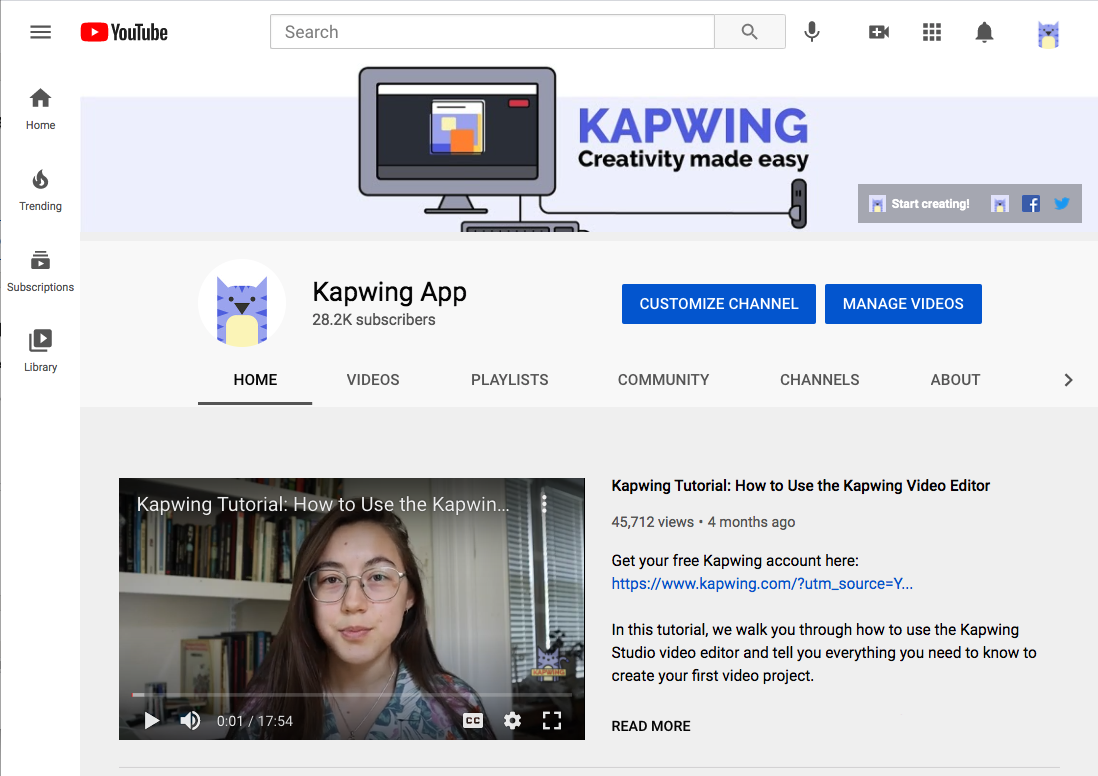This screenshot has width=1098, height=776.
Task: Click the video progress bar
Action: click(x=350, y=694)
